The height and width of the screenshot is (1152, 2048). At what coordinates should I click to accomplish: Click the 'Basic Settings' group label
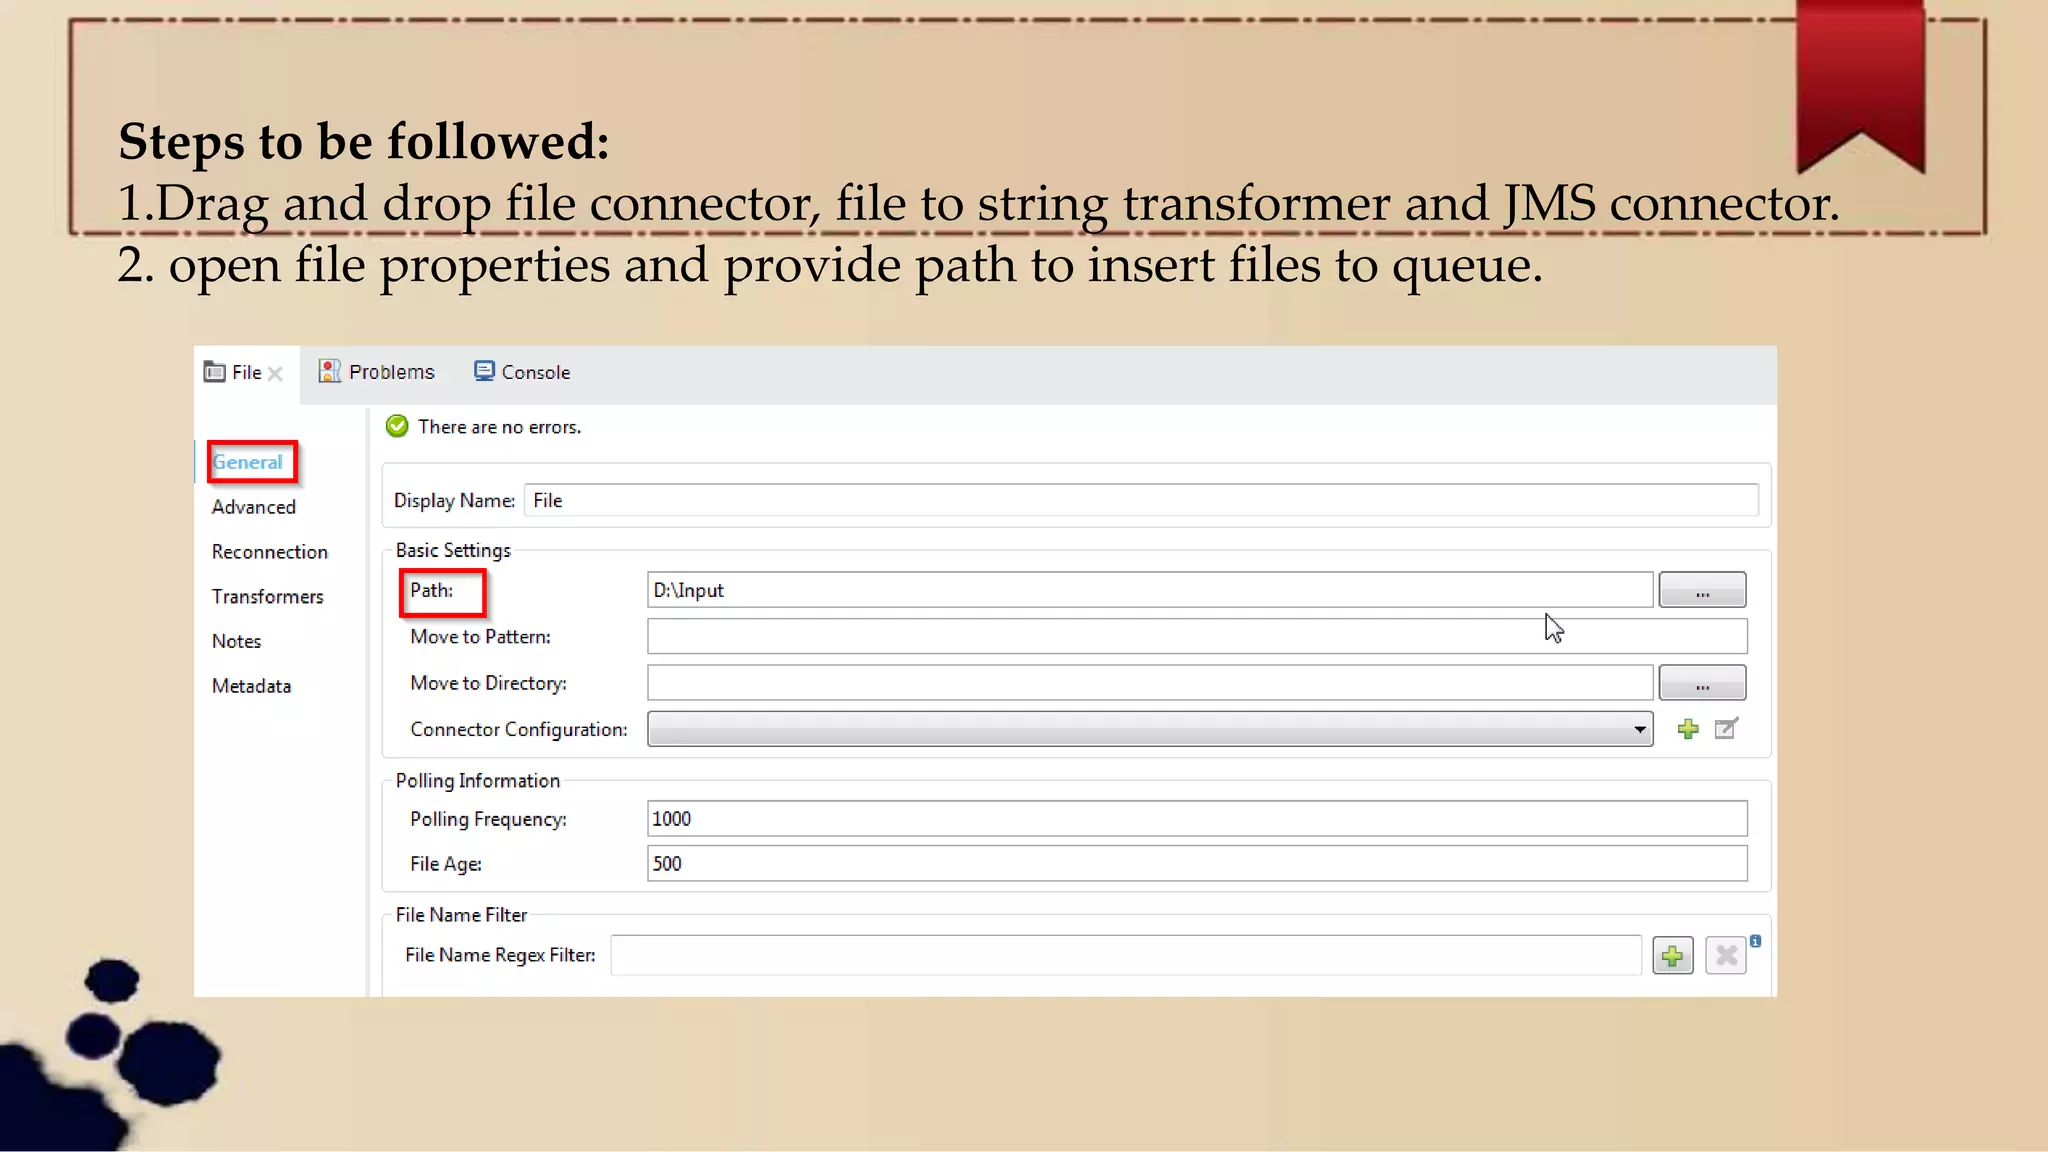(x=453, y=550)
